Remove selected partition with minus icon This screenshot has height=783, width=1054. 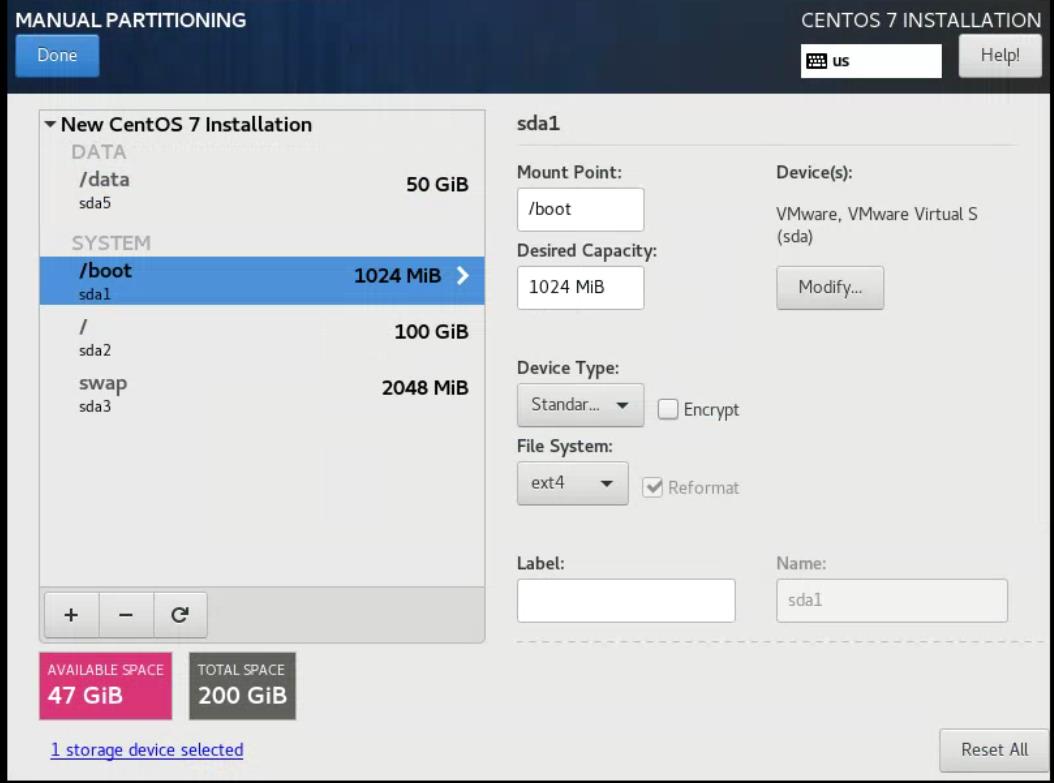126,614
